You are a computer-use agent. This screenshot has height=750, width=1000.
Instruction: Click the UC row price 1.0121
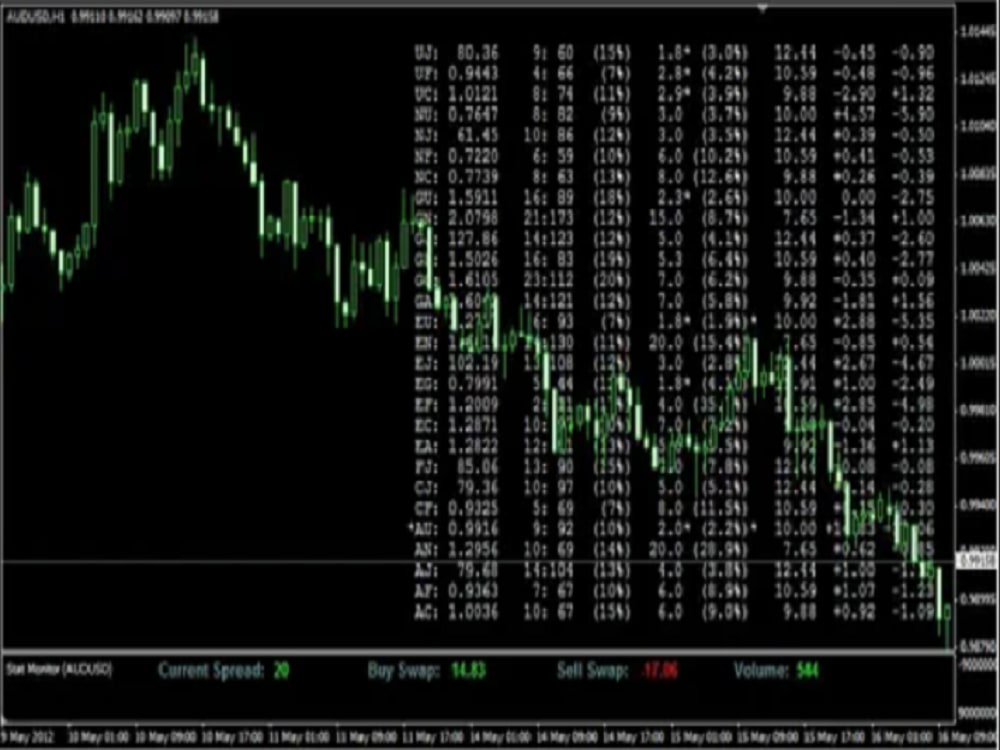[473, 94]
